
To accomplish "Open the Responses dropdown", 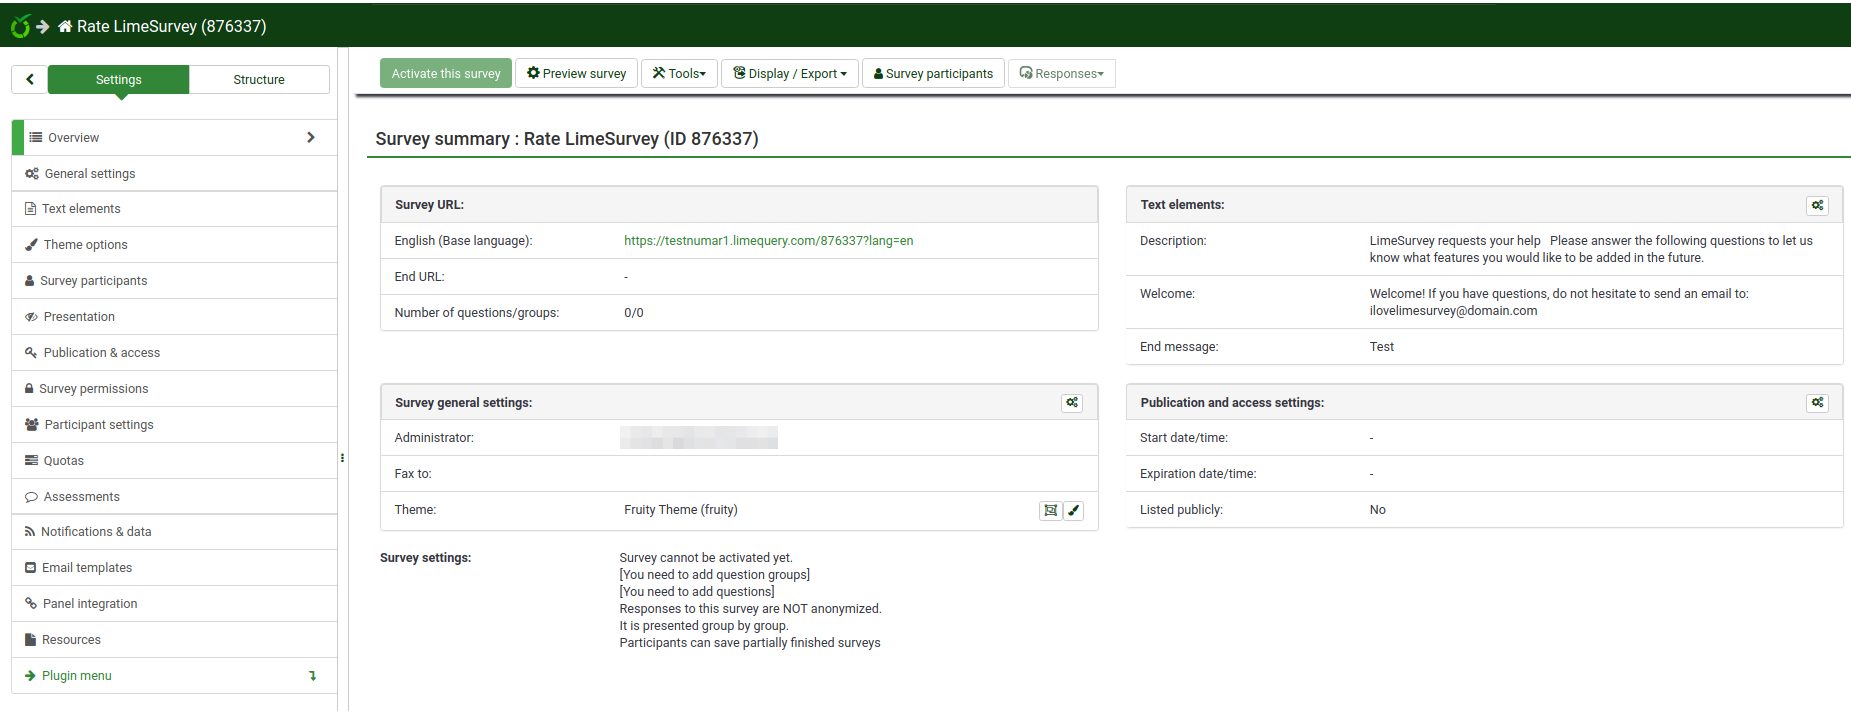I will [x=1061, y=73].
